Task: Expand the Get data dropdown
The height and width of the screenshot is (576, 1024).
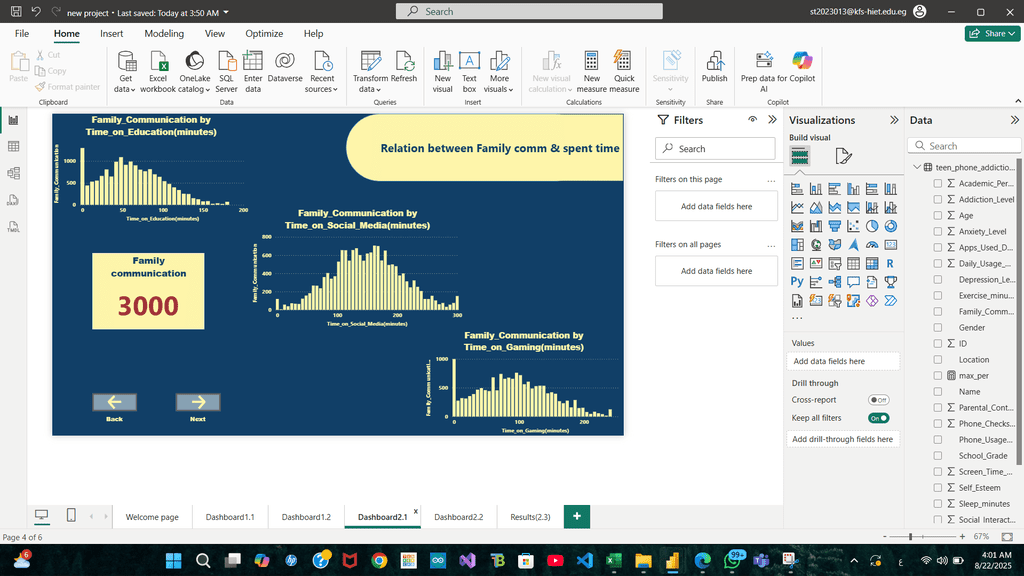Action: pyautogui.click(x=126, y=89)
